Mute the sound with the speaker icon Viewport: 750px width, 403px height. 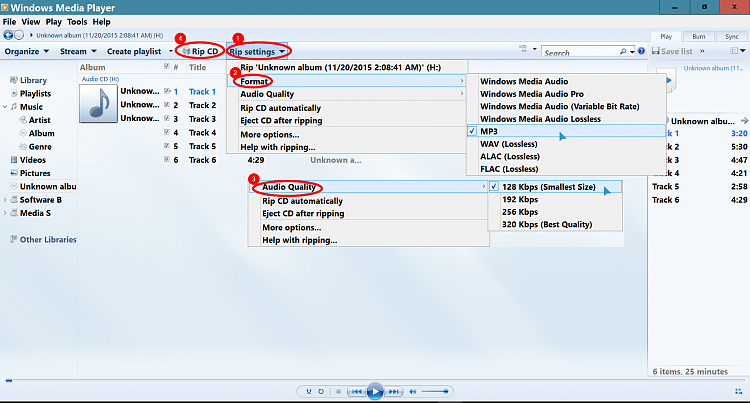pos(413,392)
